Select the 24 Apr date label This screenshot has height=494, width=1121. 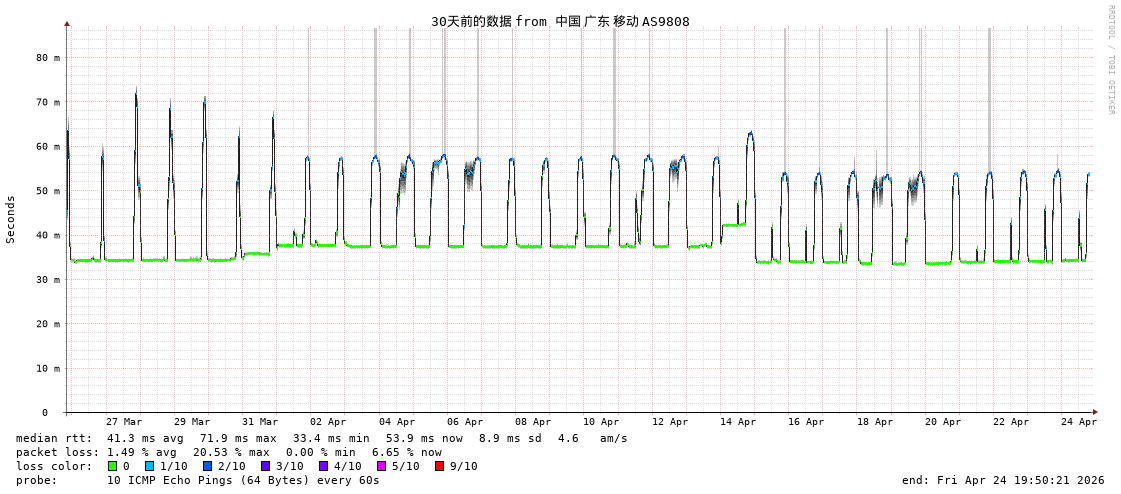1079,422
